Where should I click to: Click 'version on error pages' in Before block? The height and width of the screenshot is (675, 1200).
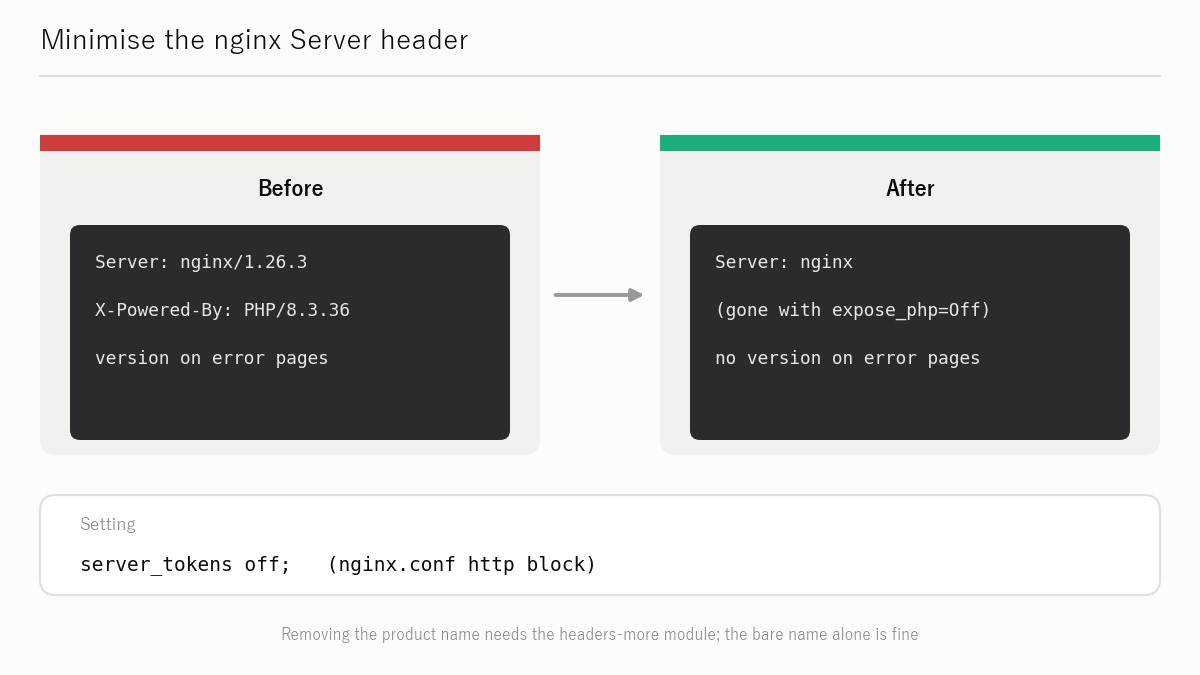212,358
